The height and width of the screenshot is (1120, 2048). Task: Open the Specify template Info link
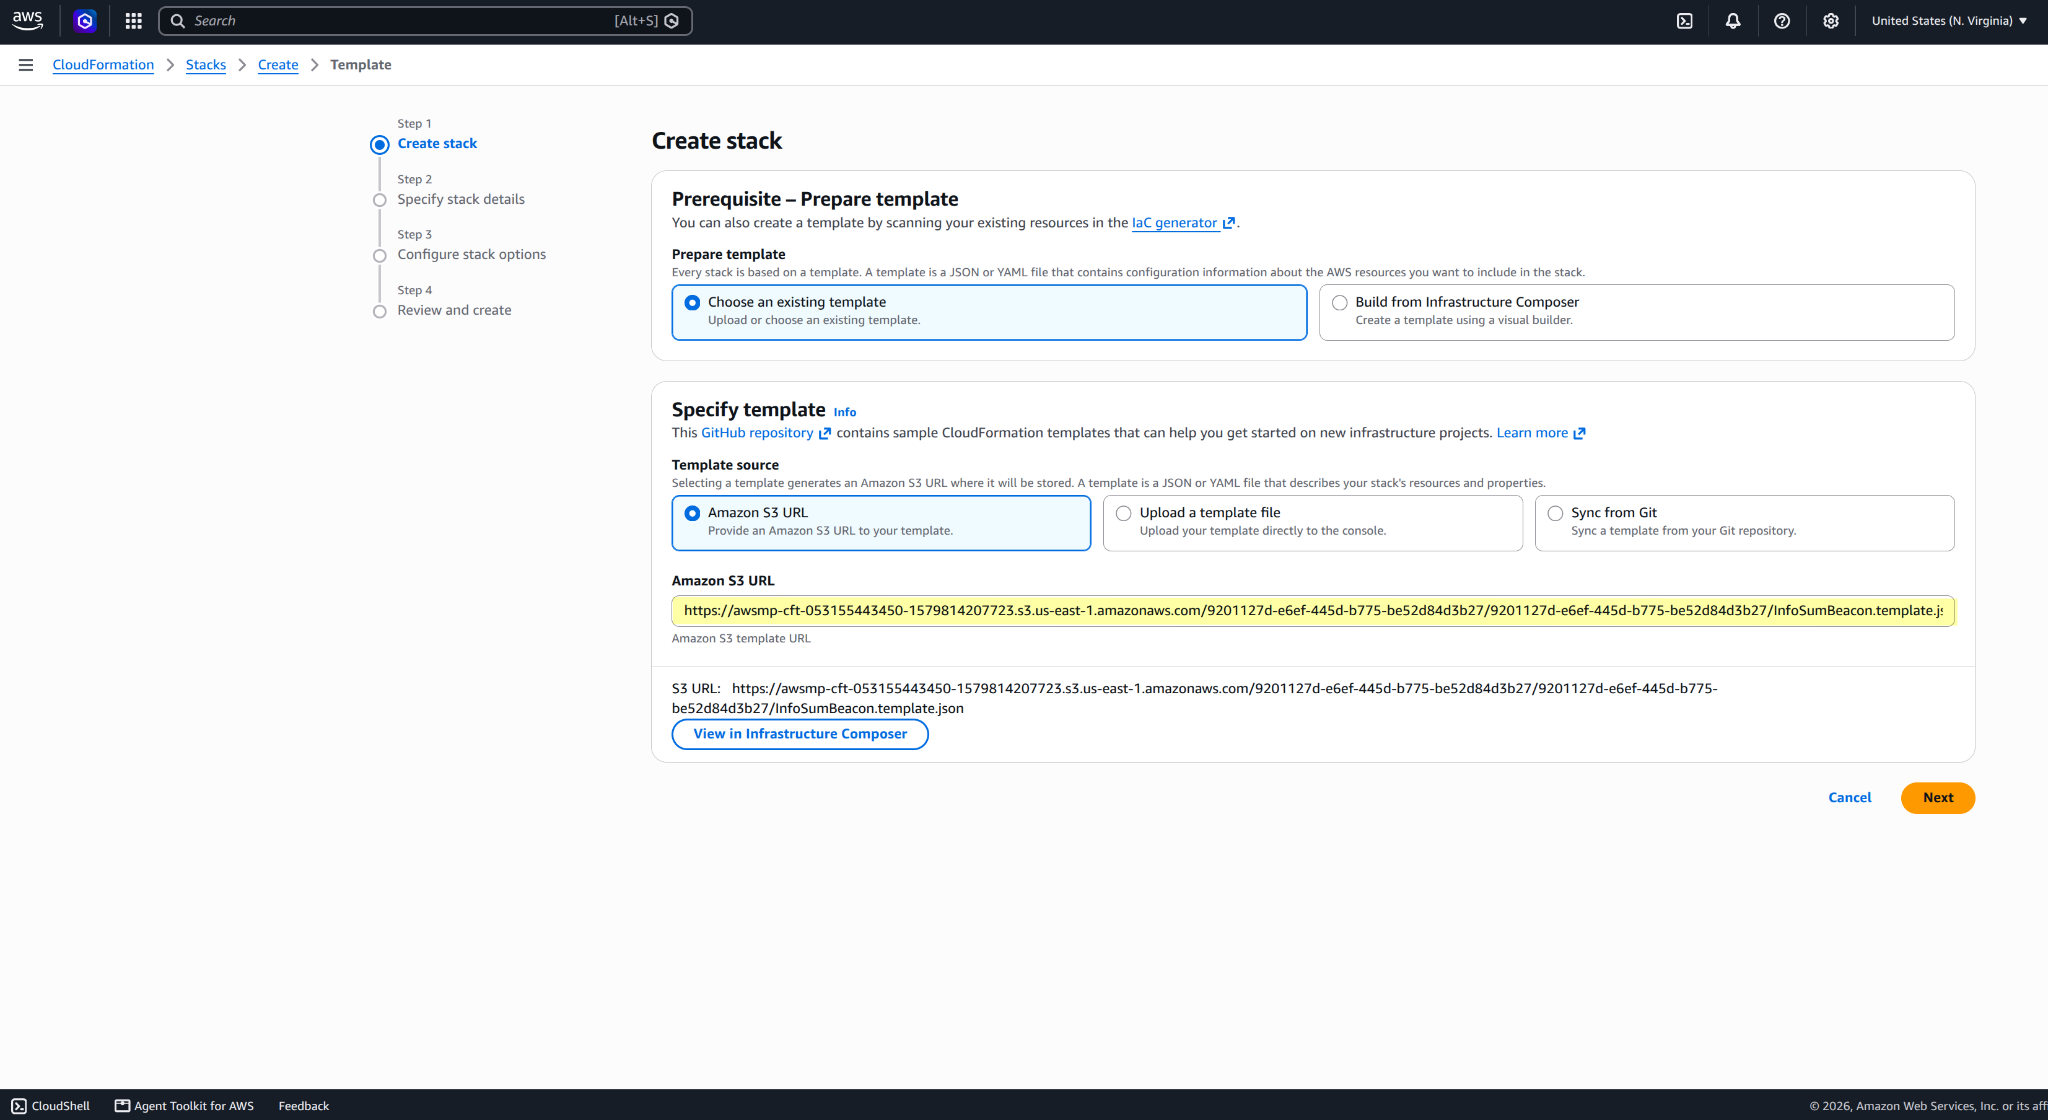tap(845, 412)
